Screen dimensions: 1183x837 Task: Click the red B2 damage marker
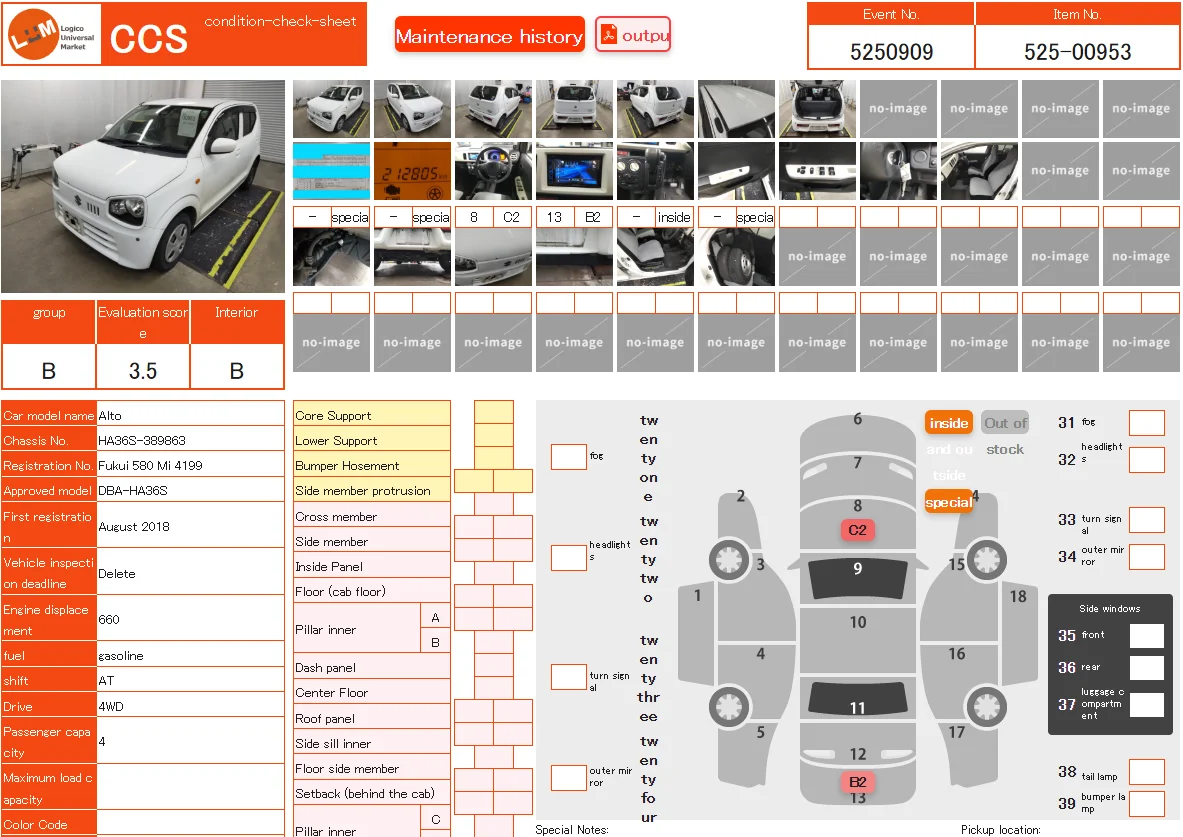[857, 782]
